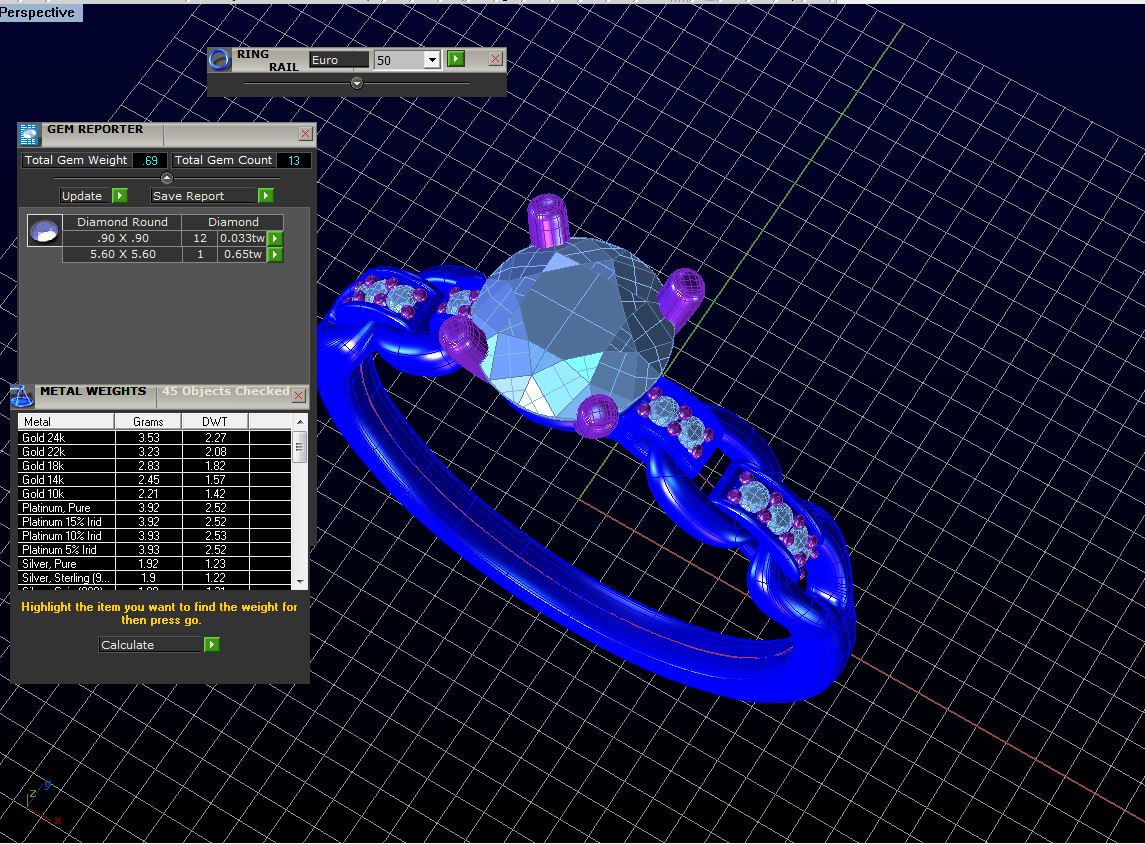
Task: Click green arrow for 5.60 X 5.60 diamond row
Action: [275, 255]
